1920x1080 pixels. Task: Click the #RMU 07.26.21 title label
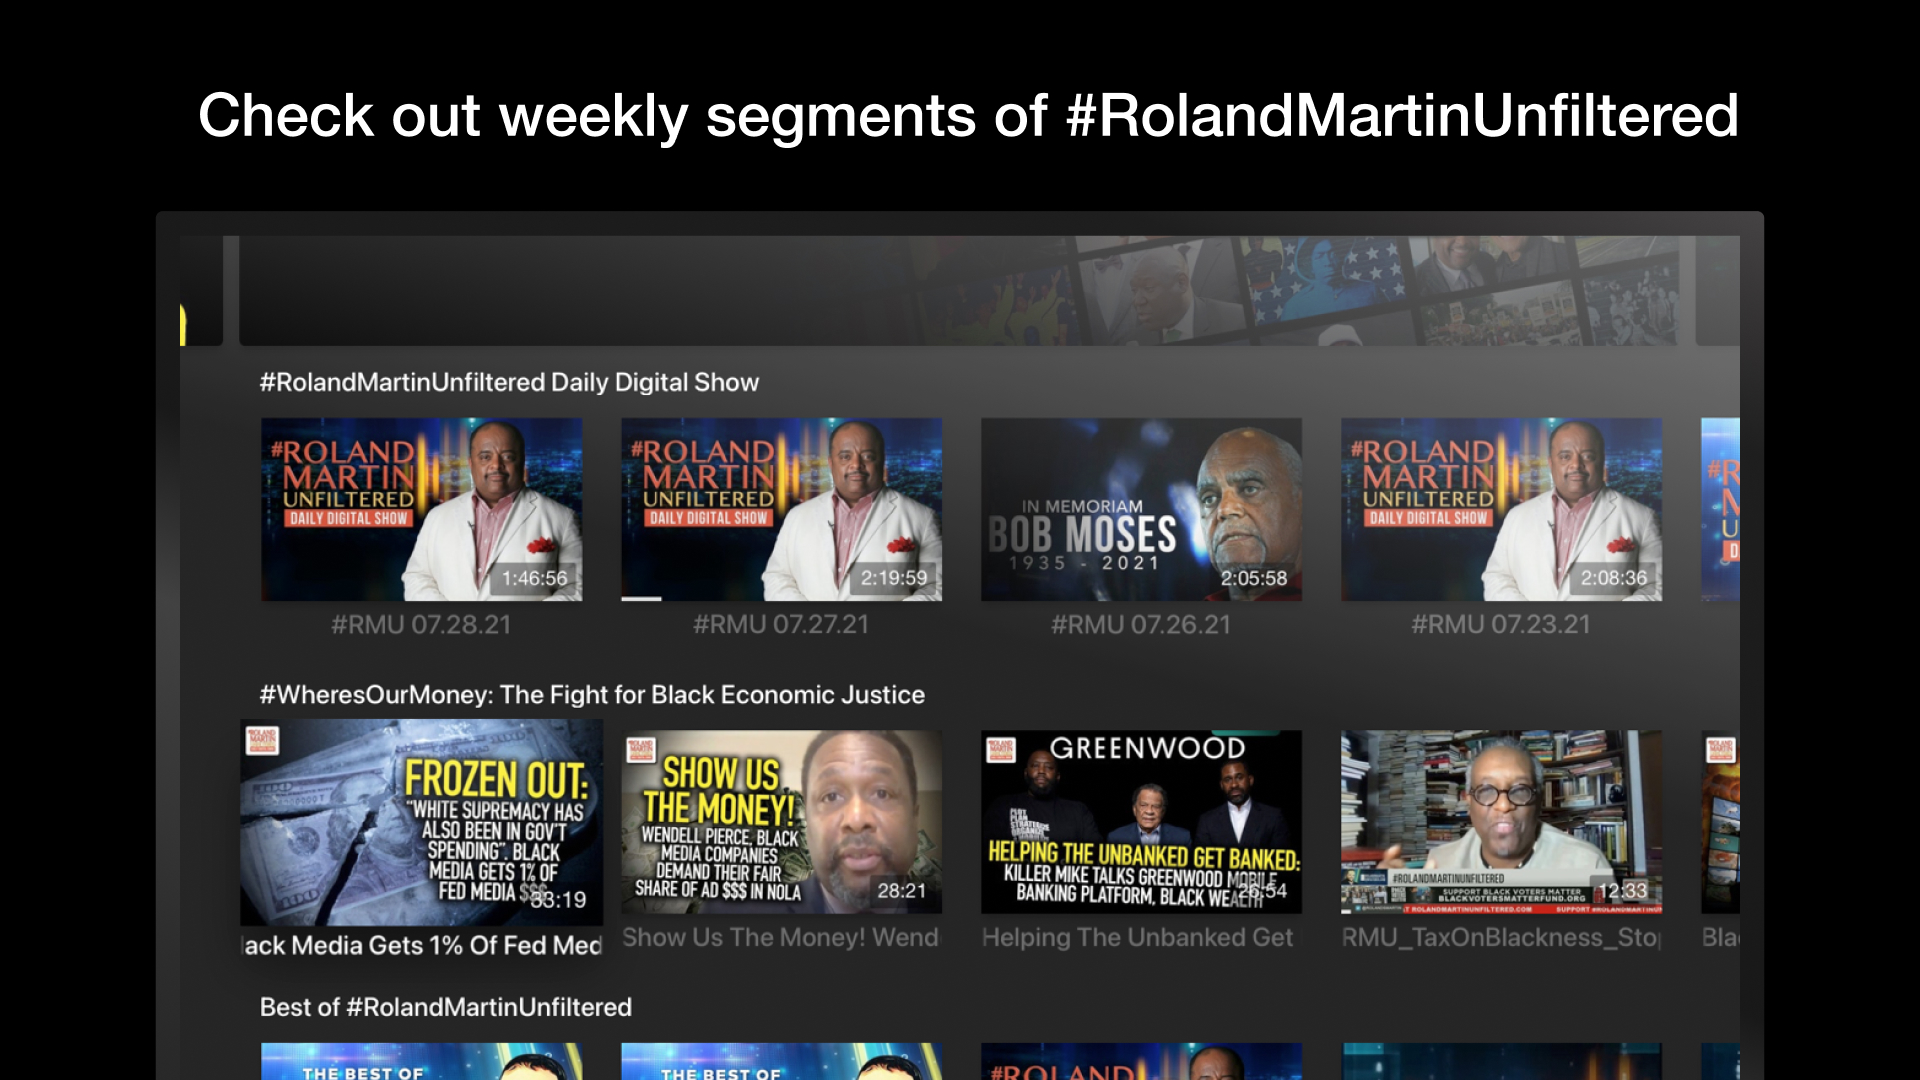coord(1141,625)
